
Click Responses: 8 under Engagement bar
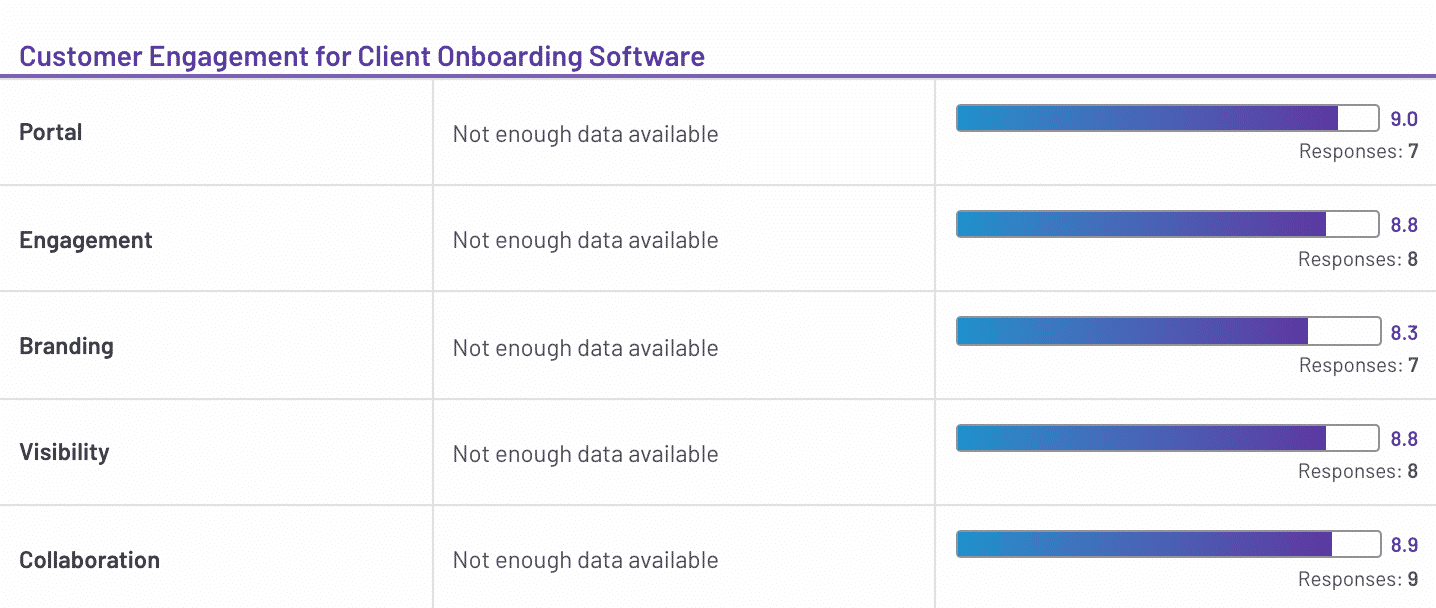point(1358,259)
